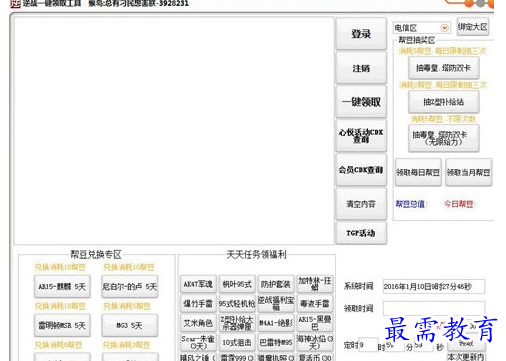Click 清空内容 to clear the log
This screenshot has width=506, height=361.
coord(361,204)
